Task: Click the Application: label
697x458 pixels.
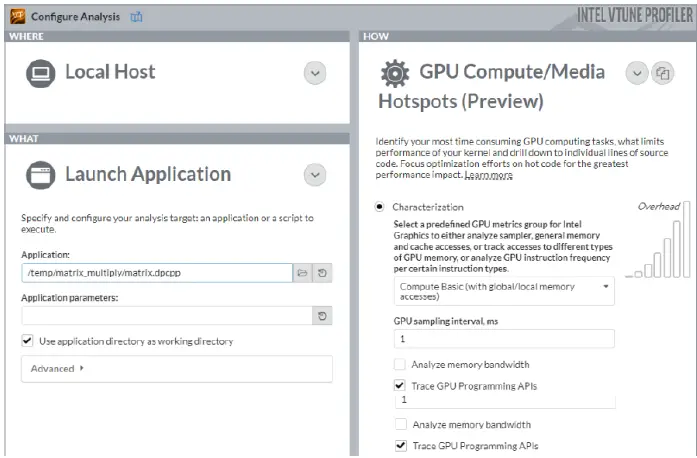Action: (x=45, y=255)
